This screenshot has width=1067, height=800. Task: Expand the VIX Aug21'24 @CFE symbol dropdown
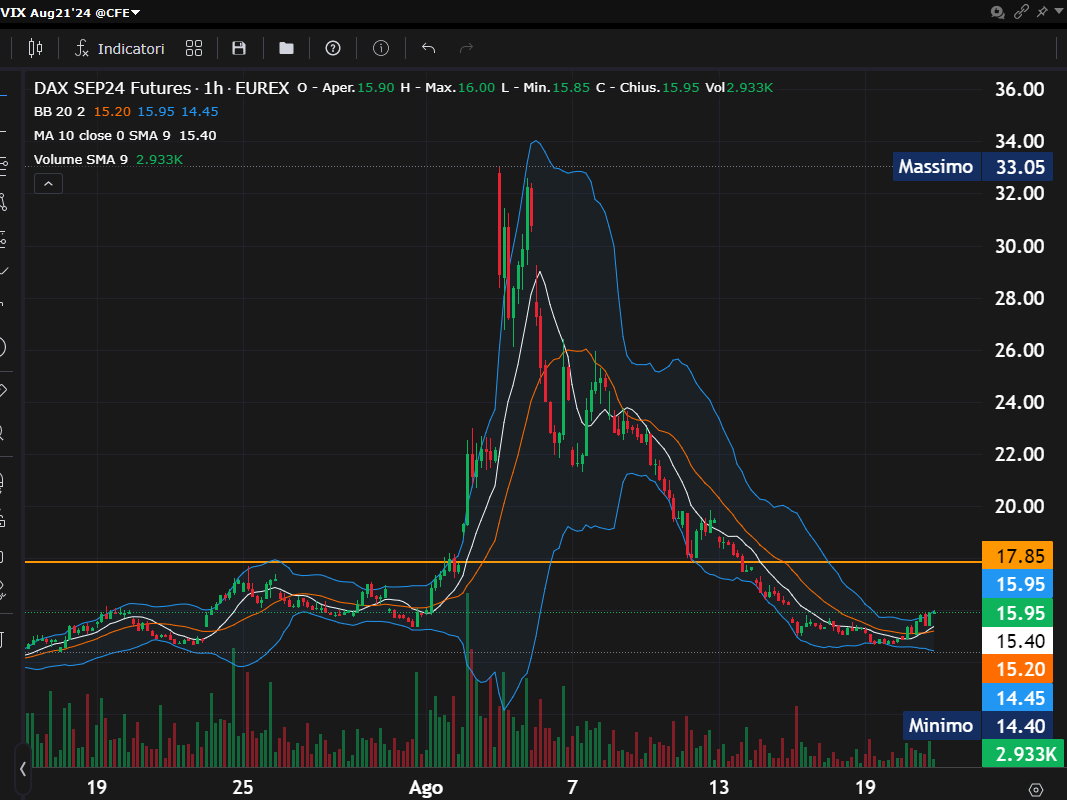[136, 12]
